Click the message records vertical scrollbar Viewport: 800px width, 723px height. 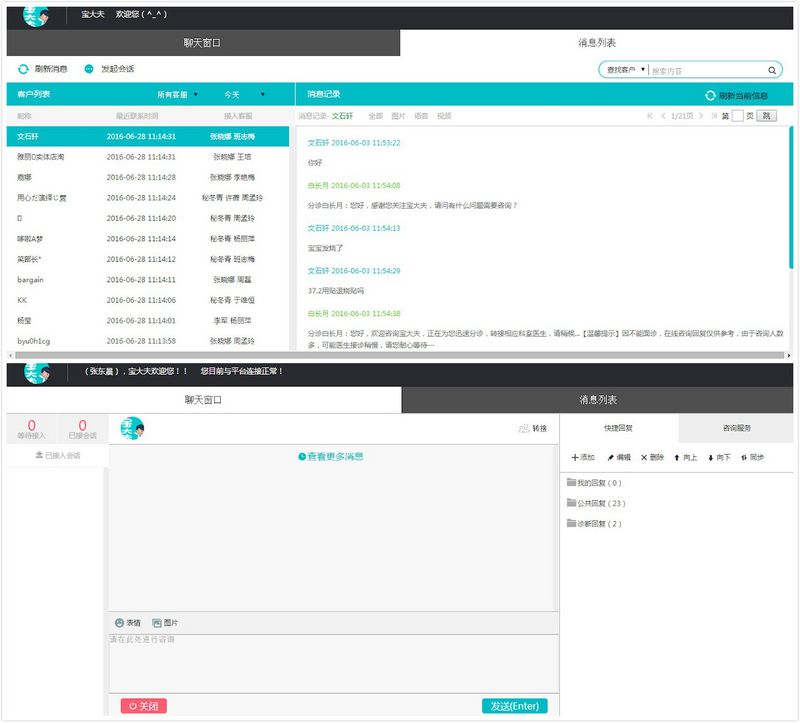click(791, 197)
